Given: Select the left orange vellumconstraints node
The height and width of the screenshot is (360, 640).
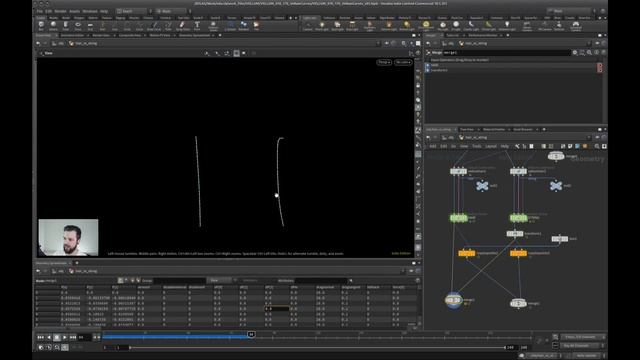Looking at the screenshot, I should pos(467,253).
